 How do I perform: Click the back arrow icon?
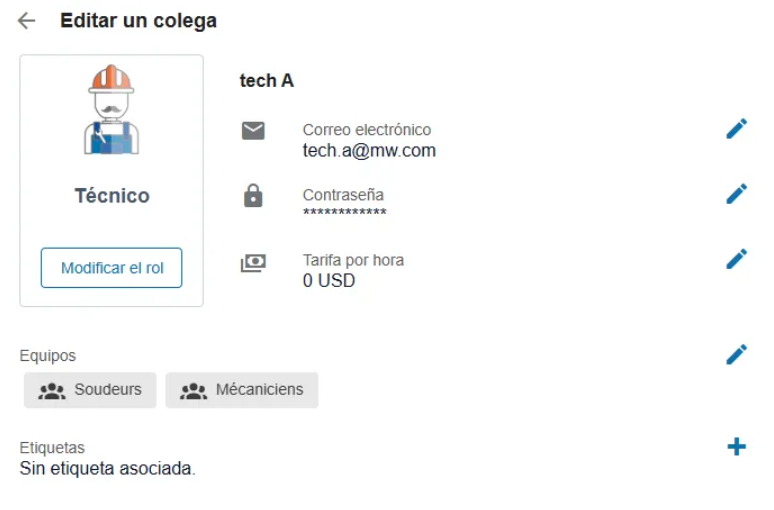[x=26, y=21]
